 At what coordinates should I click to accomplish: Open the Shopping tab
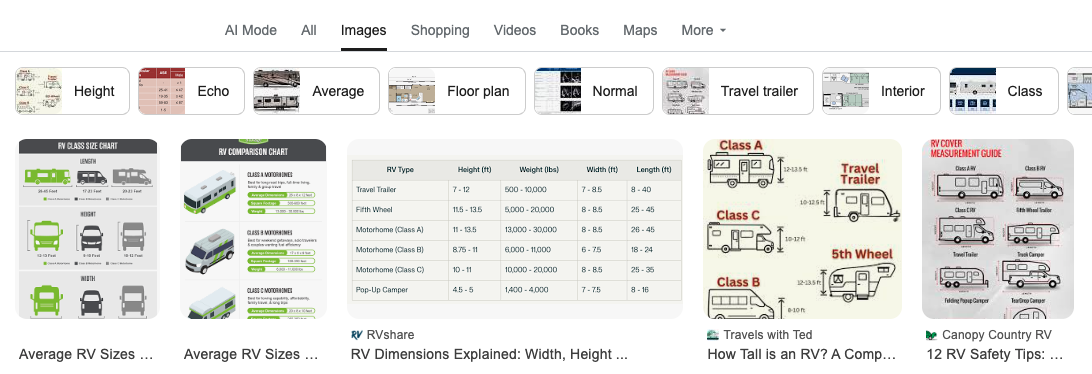[x=440, y=31]
